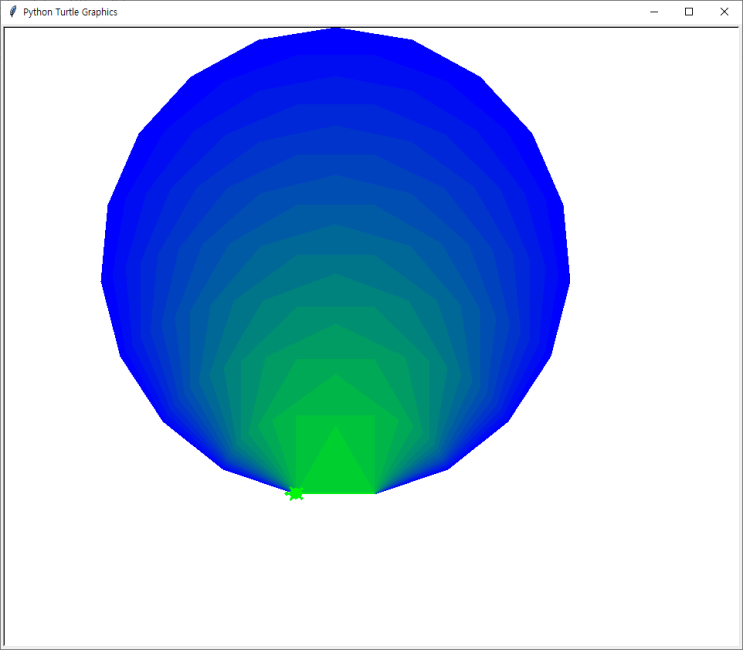Click the leftmost vertex of the blue polygon
743x650 pixels.
click(x=102, y=280)
